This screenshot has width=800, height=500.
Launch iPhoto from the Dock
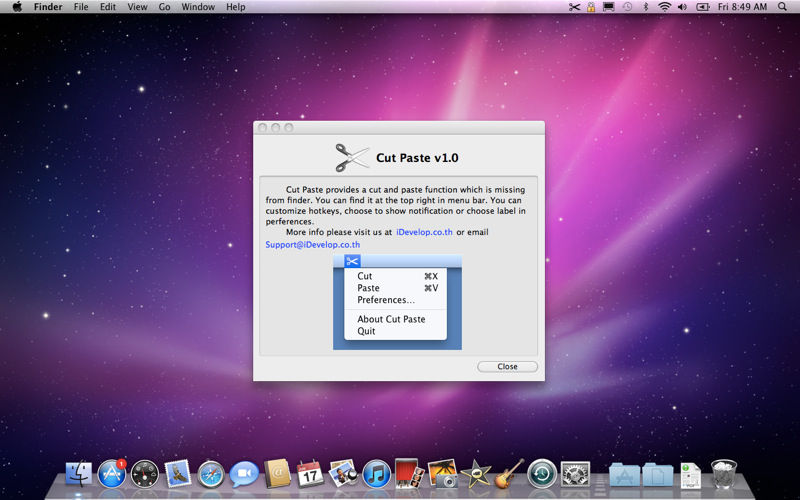point(442,473)
